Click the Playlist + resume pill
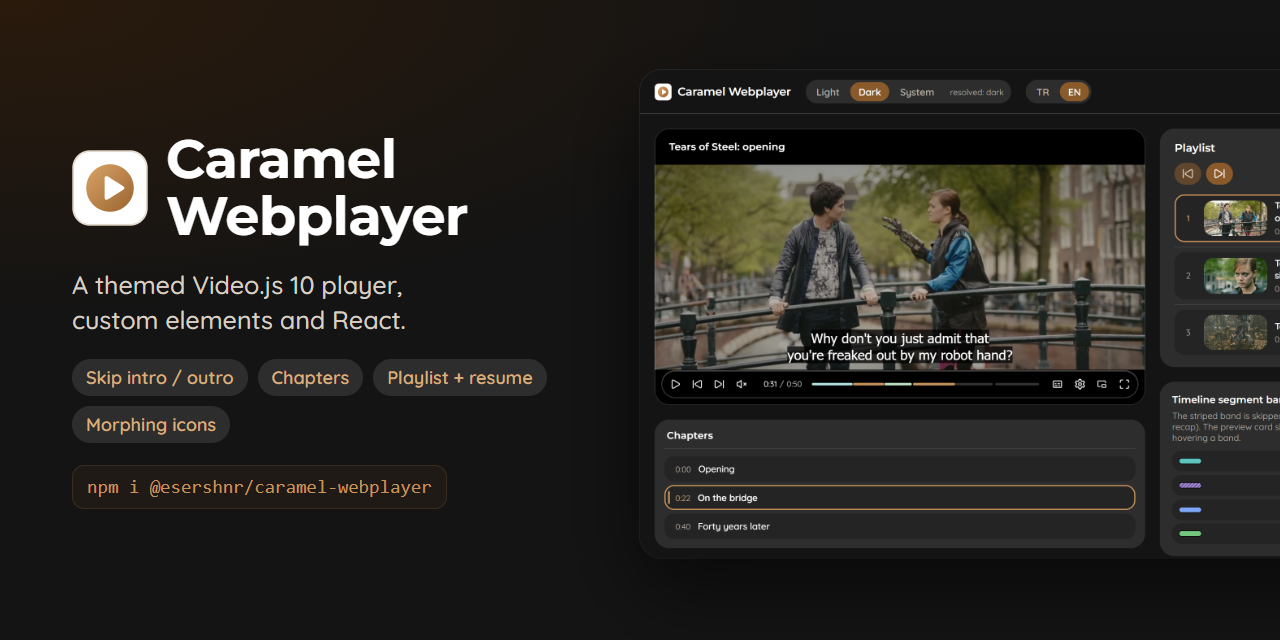 tap(460, 378)
